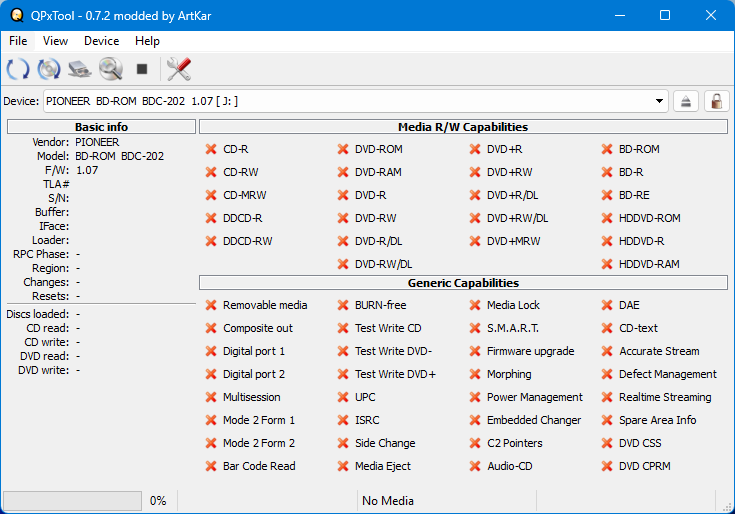Click the Media R/W Capabilities header

click(463, 127)
